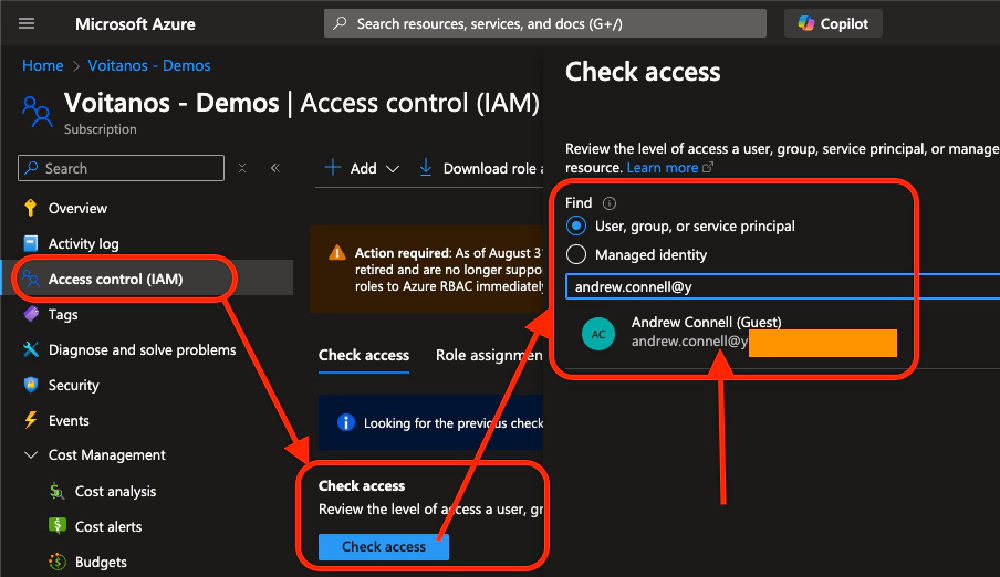This screenshot has width=1000, height=577.
Task: Click the Diagnose and solve problems wrench icon
Action: 30,350
